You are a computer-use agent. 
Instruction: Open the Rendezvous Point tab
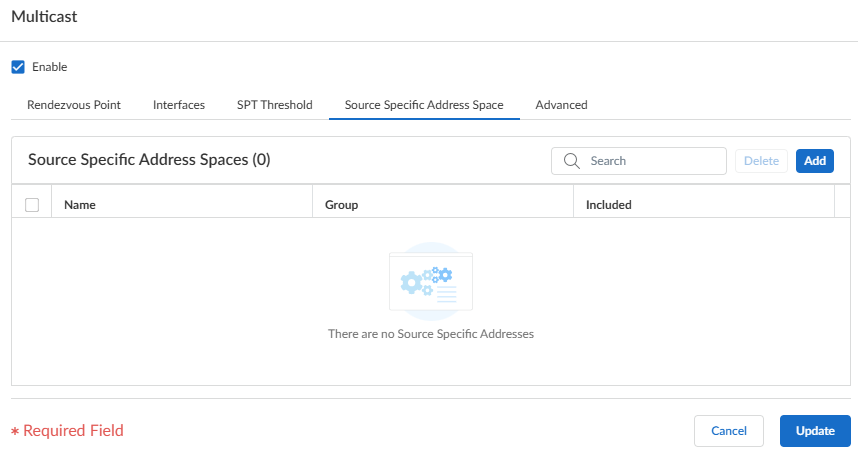74,105
